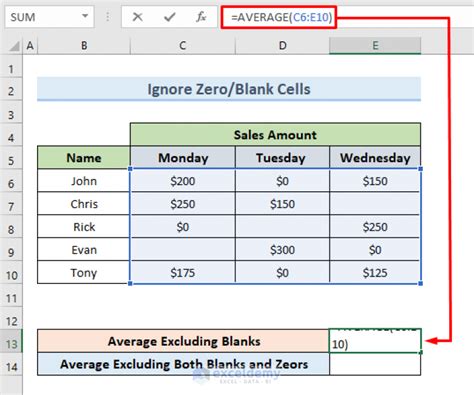Select Tony's Monday cell $175
The image size is (474, 395).
(x=183, y=273)
